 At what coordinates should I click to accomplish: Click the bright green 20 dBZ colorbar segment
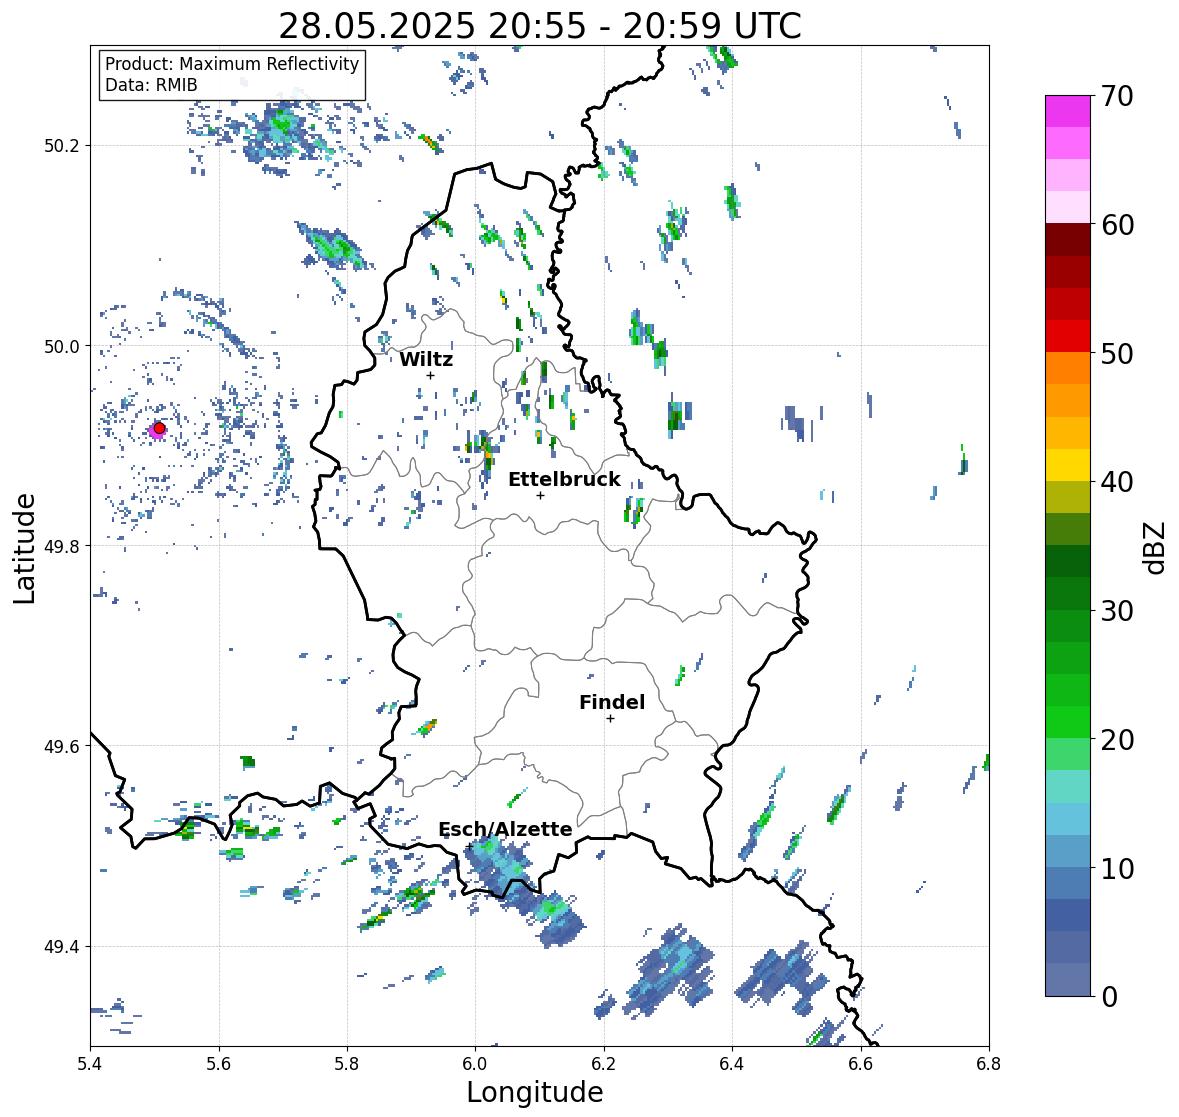click(x=1068, y=722)
